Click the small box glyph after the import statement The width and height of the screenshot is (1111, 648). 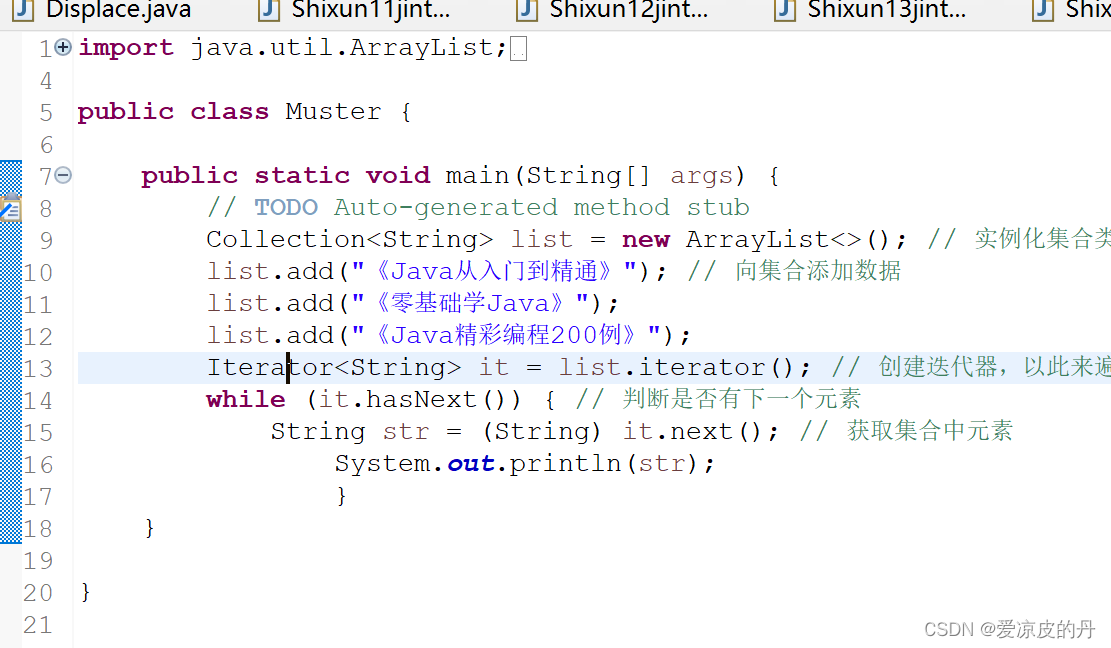tap(518, 46)
